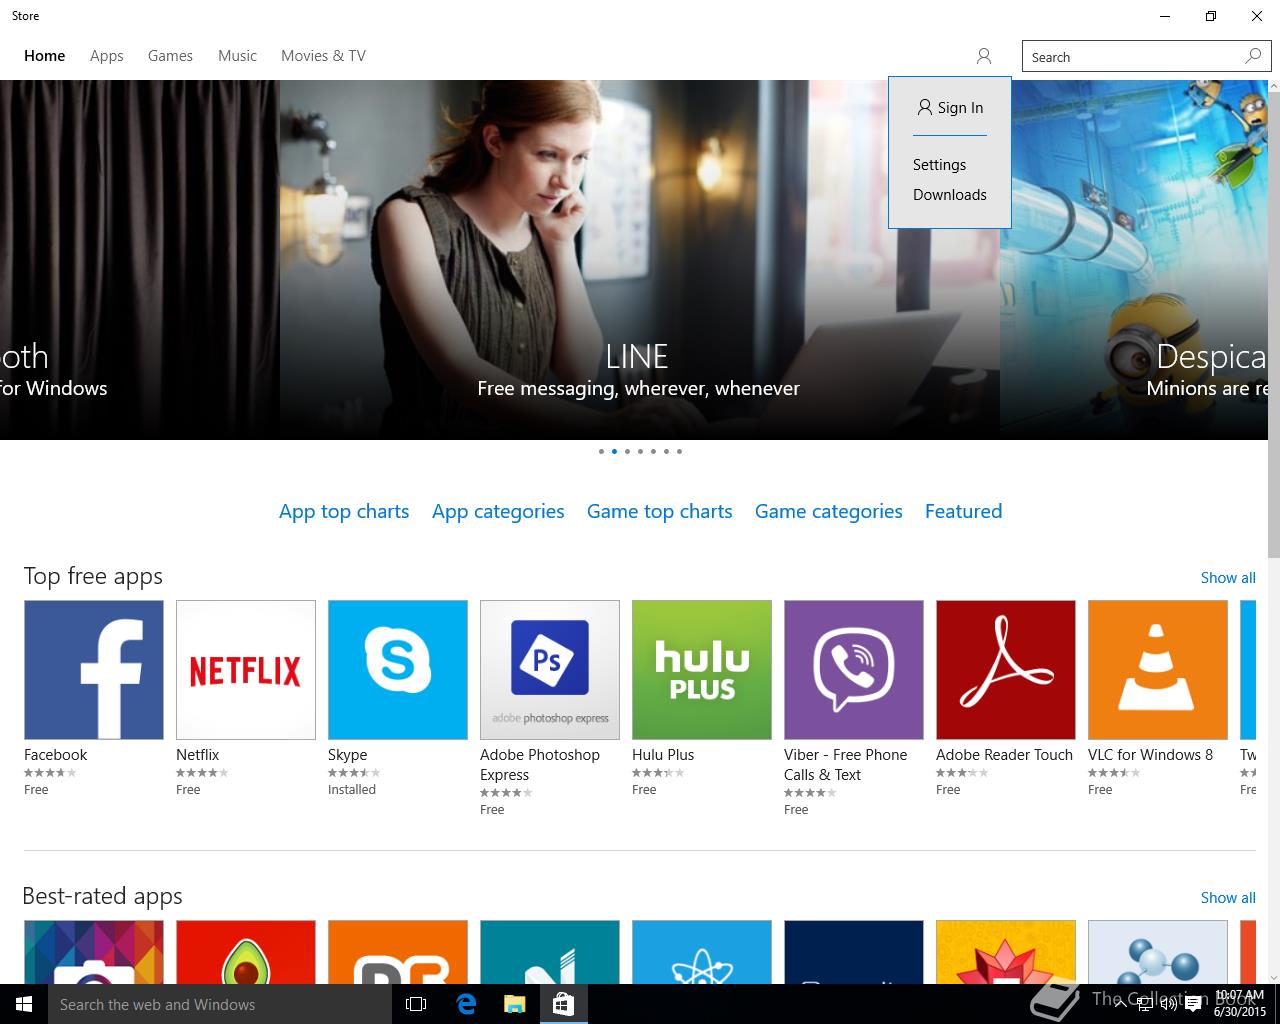
Task: Switch to the Games tab
Action: coord(170,56)
